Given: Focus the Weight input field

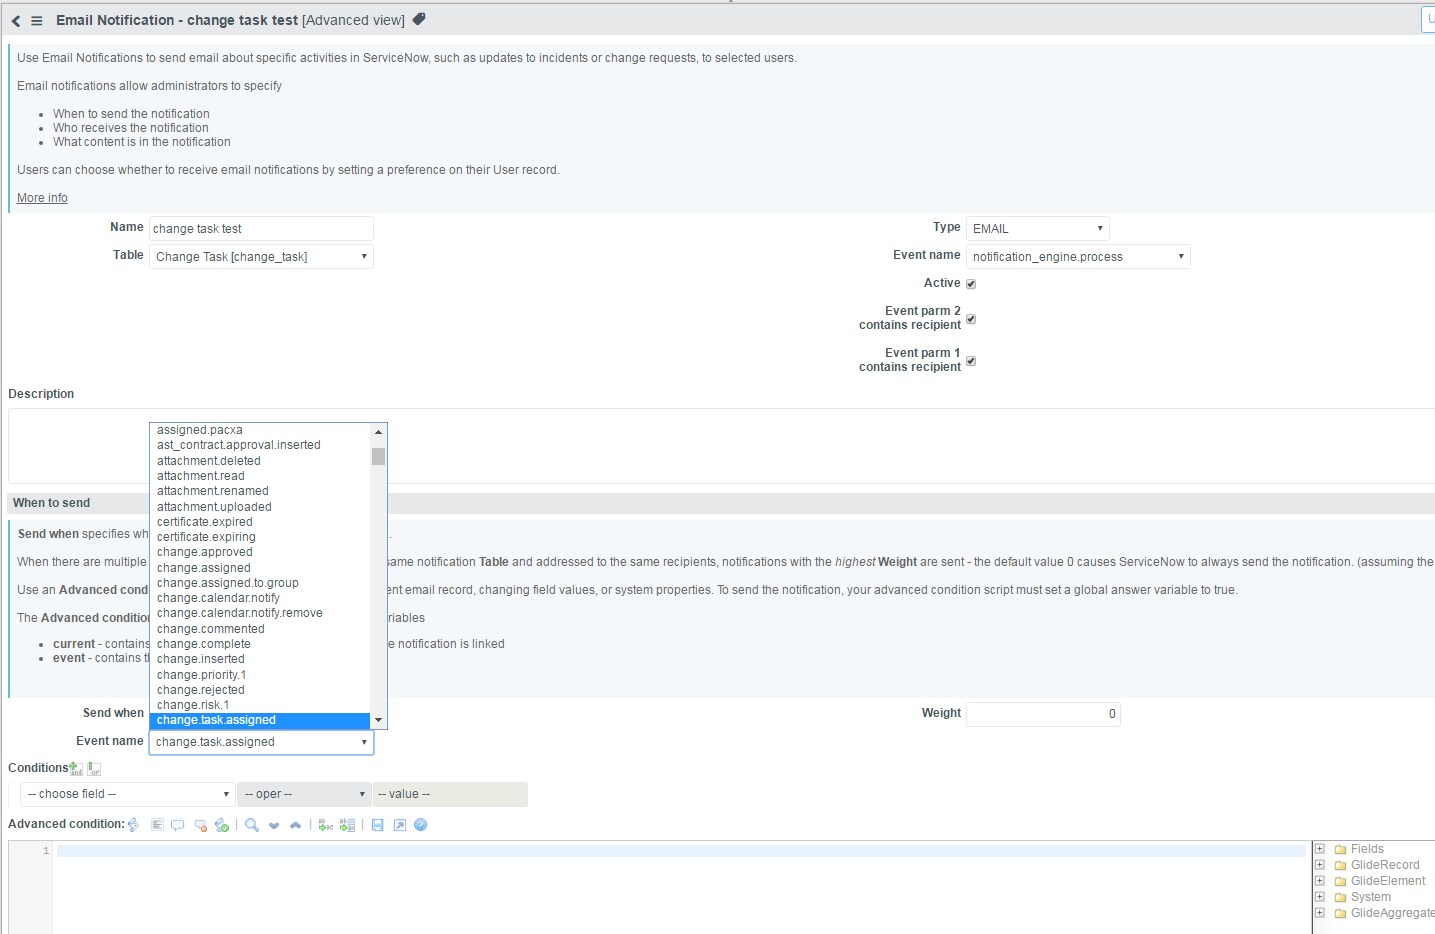Looking at the screenshot, I should 1043,714.
